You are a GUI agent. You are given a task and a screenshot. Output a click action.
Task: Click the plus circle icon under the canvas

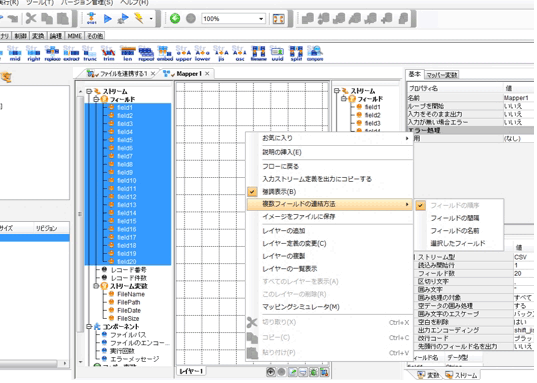point(271,372)
